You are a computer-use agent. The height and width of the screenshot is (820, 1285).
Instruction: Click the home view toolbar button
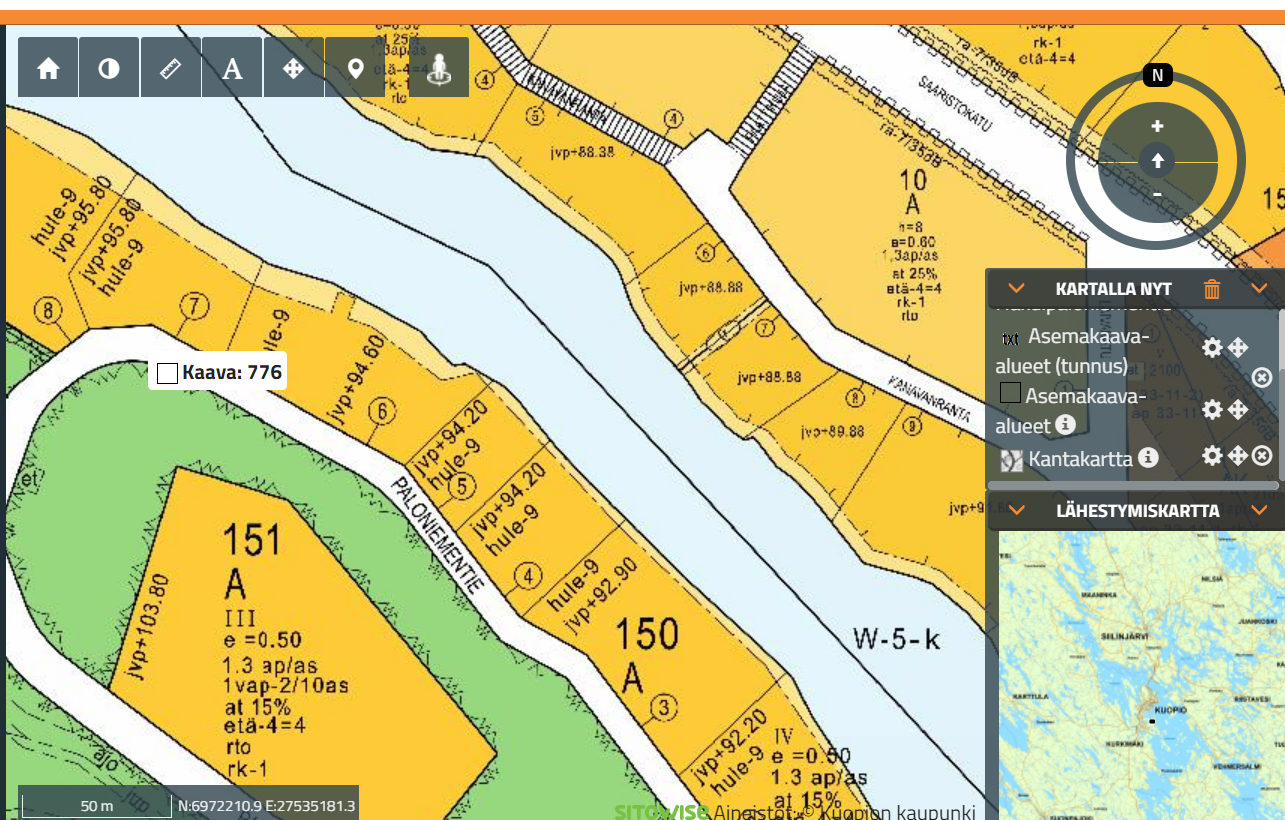[x=48, y=68]
